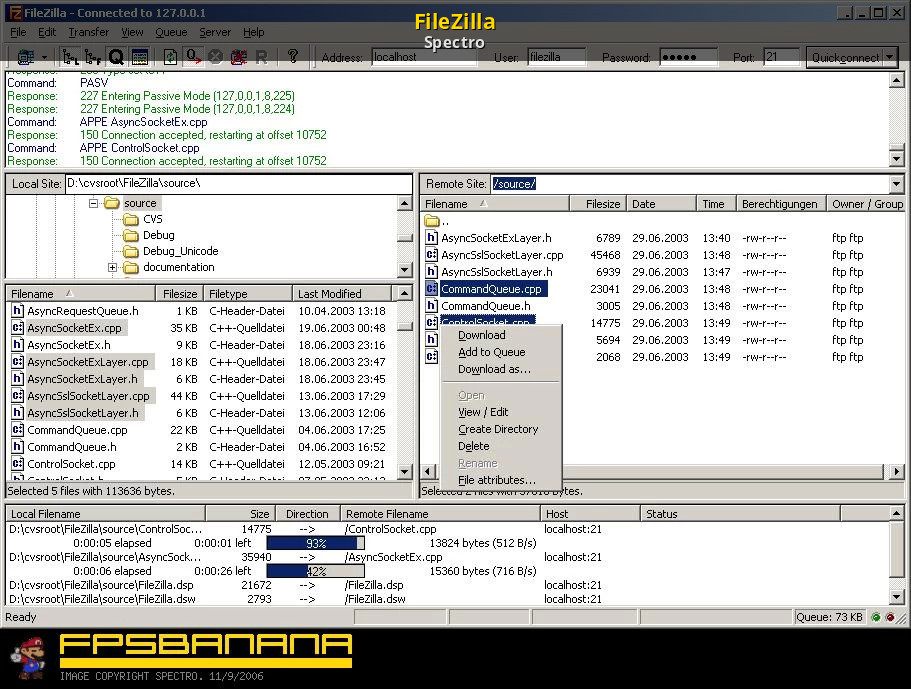Select the Debug_Unicode folder icon in local tree
Image resolution: width=911 pixels, height=689 pixels.
[x=130, y=251]
